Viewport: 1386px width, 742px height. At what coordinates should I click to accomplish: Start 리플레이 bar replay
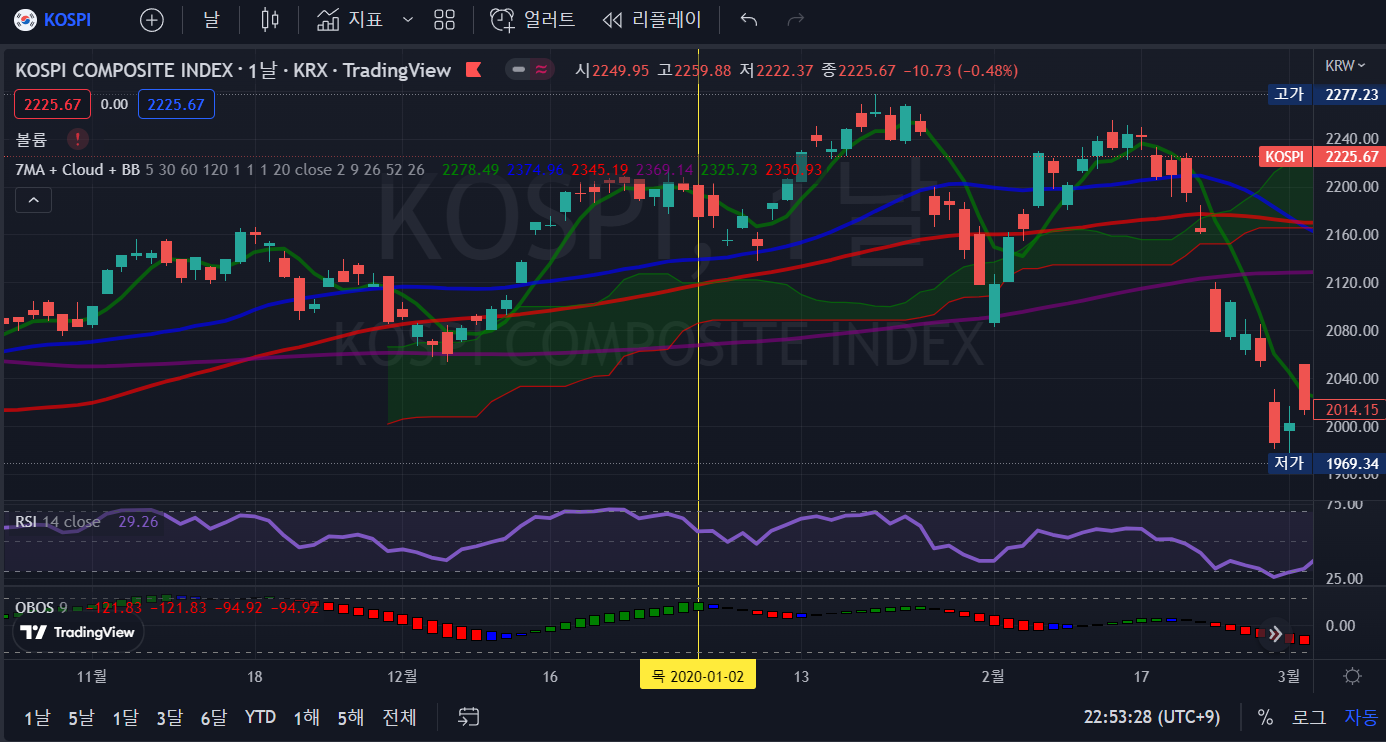pyautogui.click(x=652, y=20)
